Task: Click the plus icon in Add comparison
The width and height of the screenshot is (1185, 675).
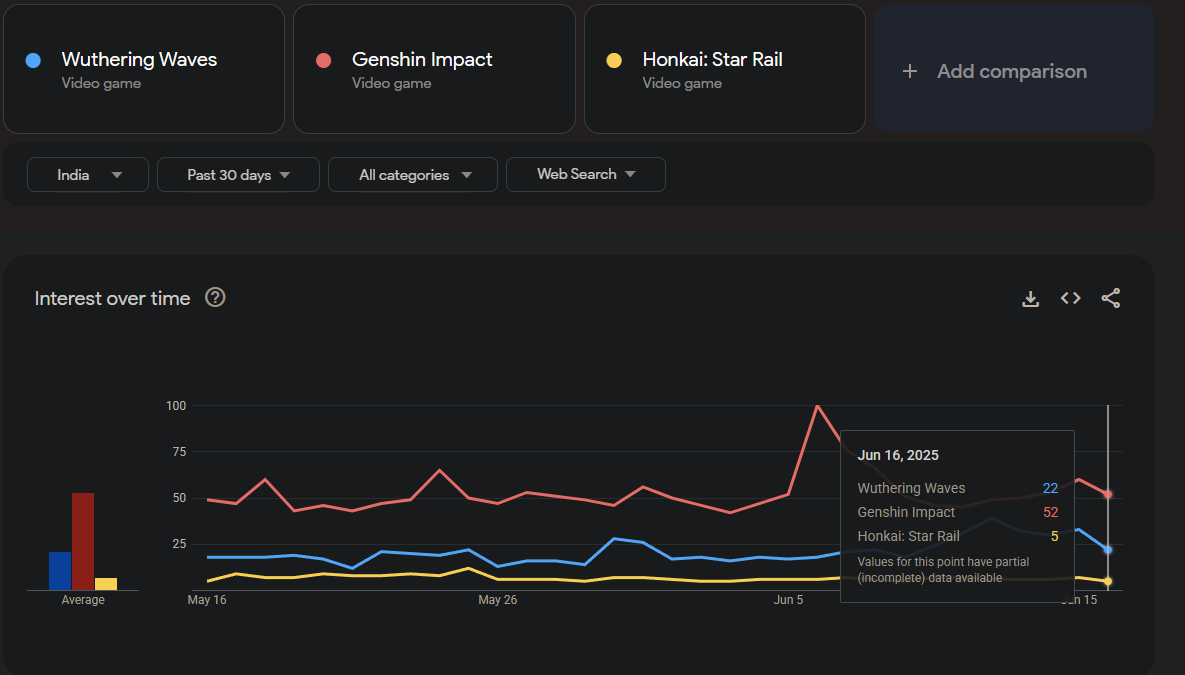Action: pos(910,71)
